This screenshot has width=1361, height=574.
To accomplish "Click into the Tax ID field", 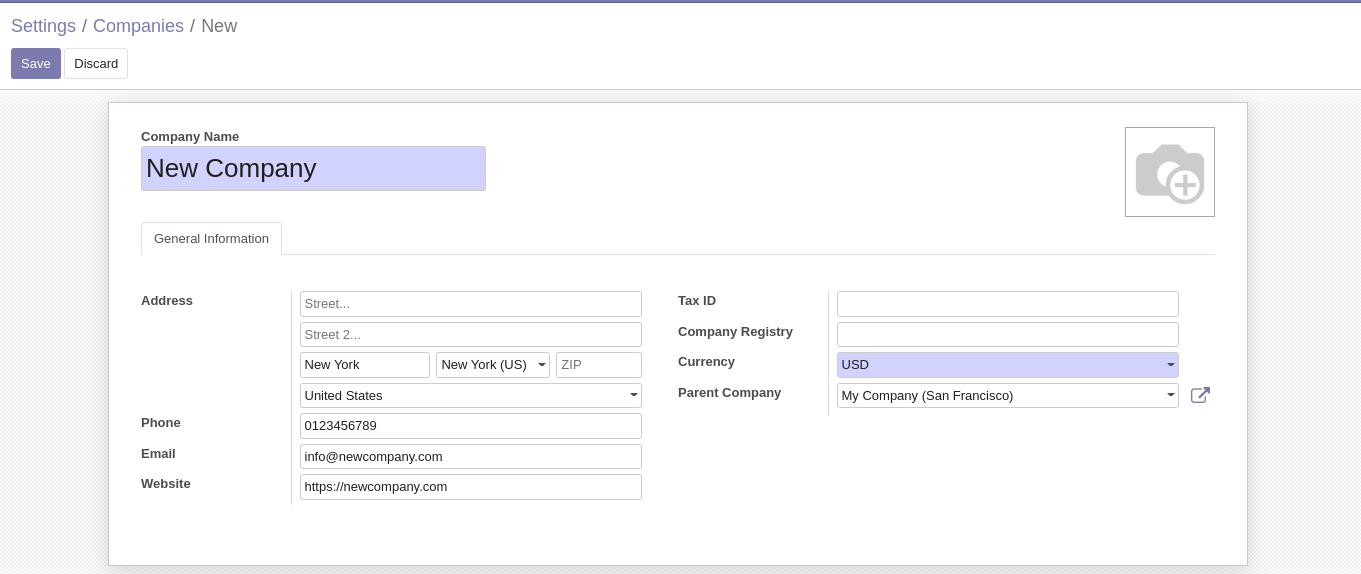I will click(1007, 304).
